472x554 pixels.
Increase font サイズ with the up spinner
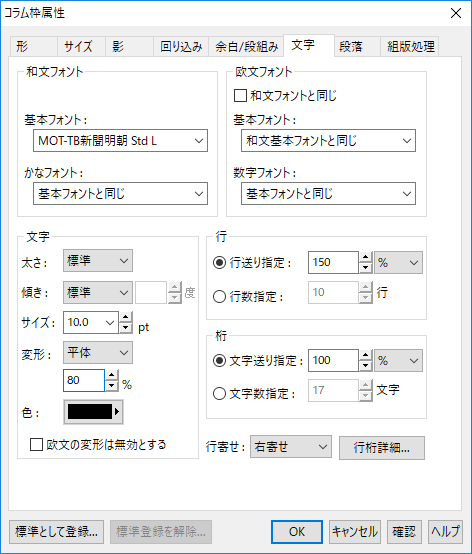click(x=126, y=317)
